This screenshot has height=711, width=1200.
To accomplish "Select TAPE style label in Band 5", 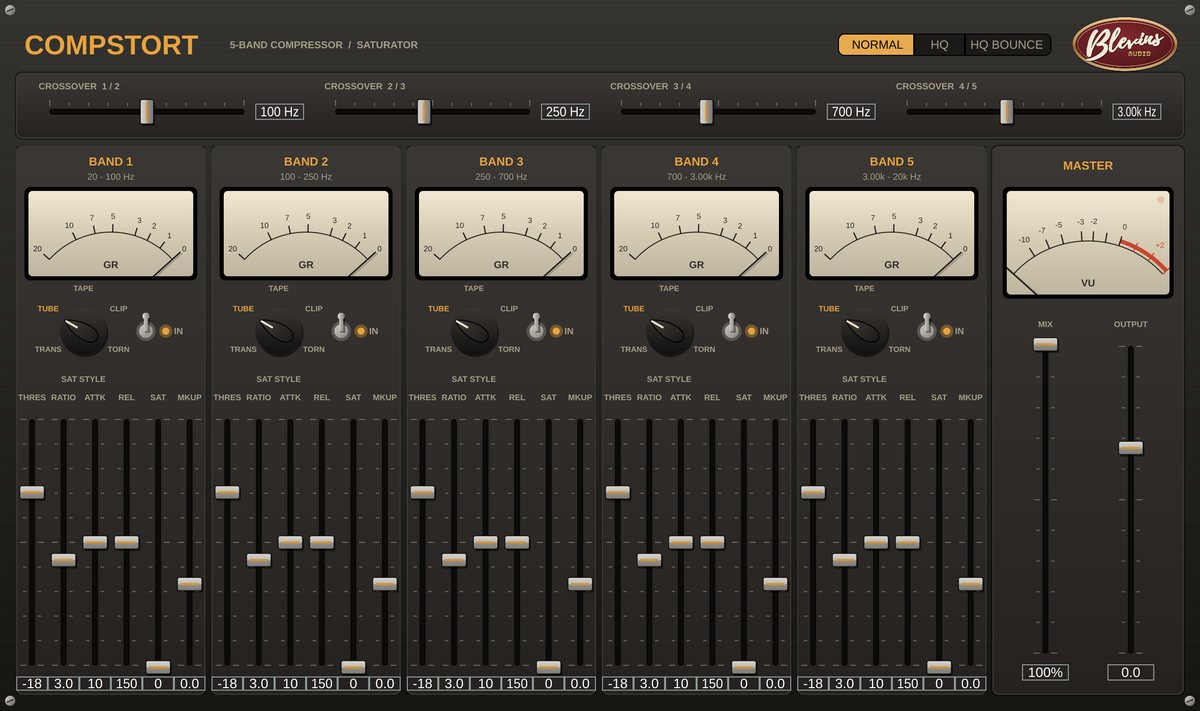I will coord(864,288).
